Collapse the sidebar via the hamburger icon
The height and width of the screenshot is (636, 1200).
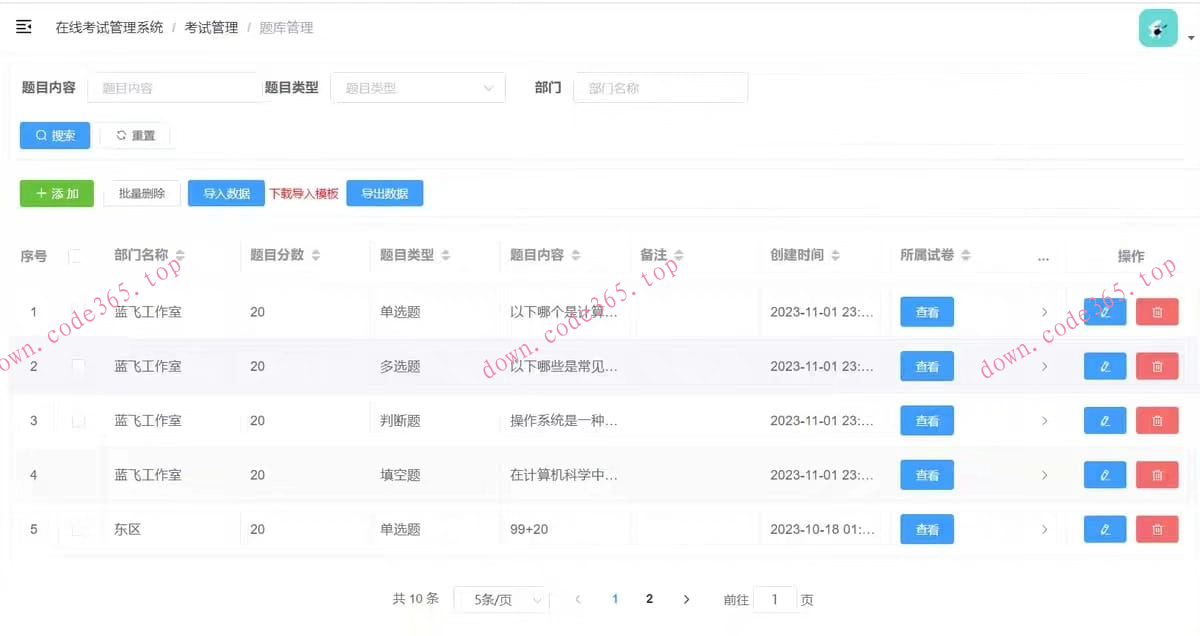pos(24,27)
